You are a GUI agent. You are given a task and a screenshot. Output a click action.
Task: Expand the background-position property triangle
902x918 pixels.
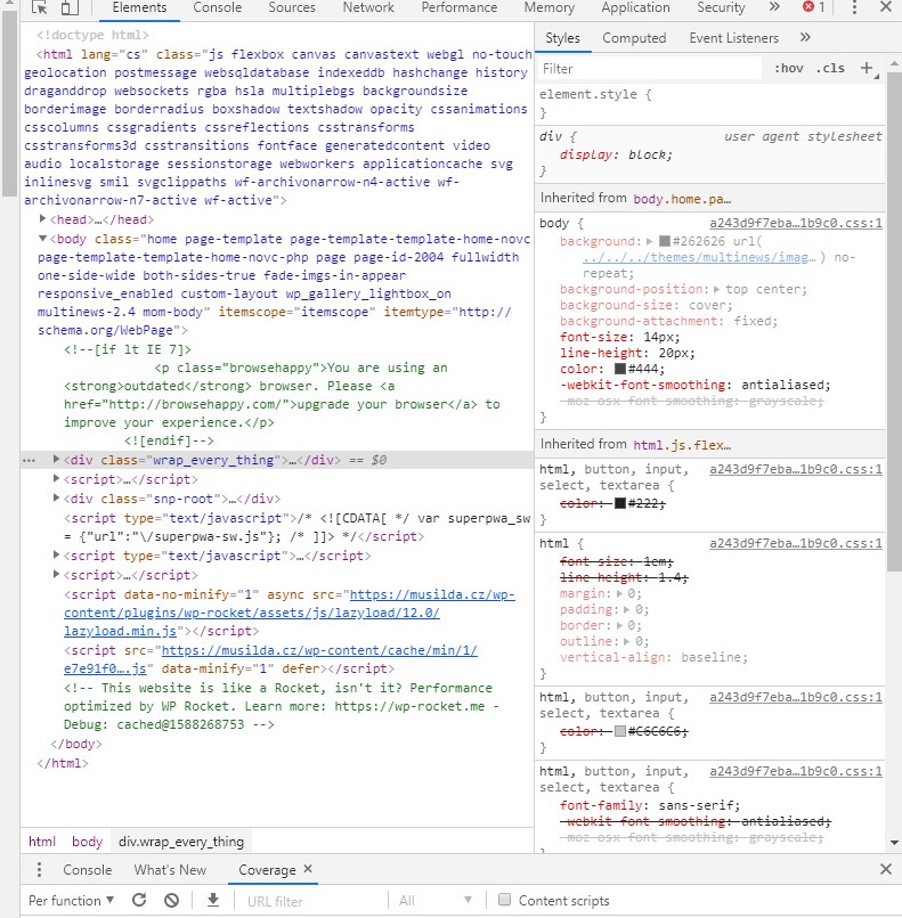pyautogui.click(x=716, y=289)
